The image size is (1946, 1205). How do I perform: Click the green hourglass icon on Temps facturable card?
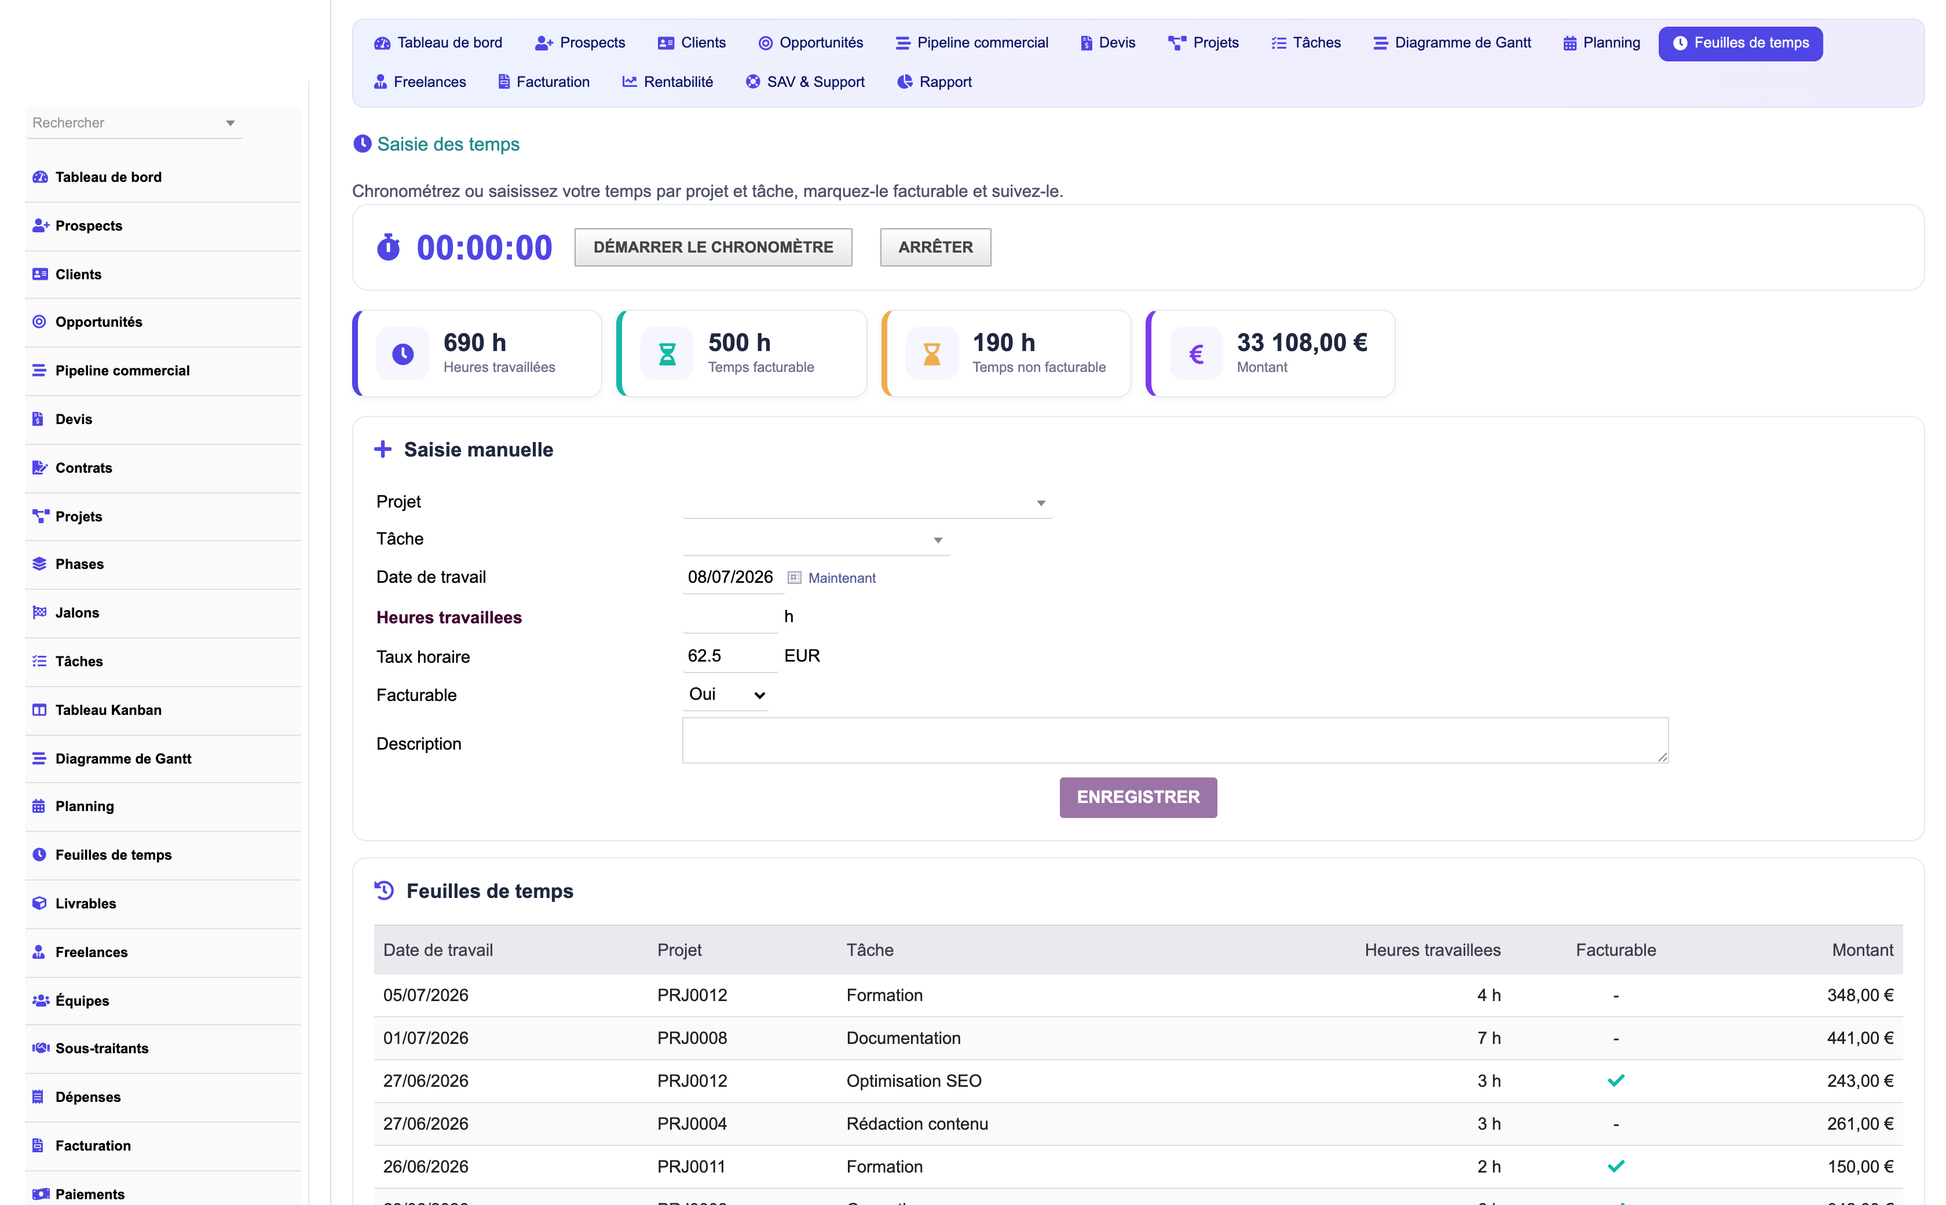click(x=667, y=354)
